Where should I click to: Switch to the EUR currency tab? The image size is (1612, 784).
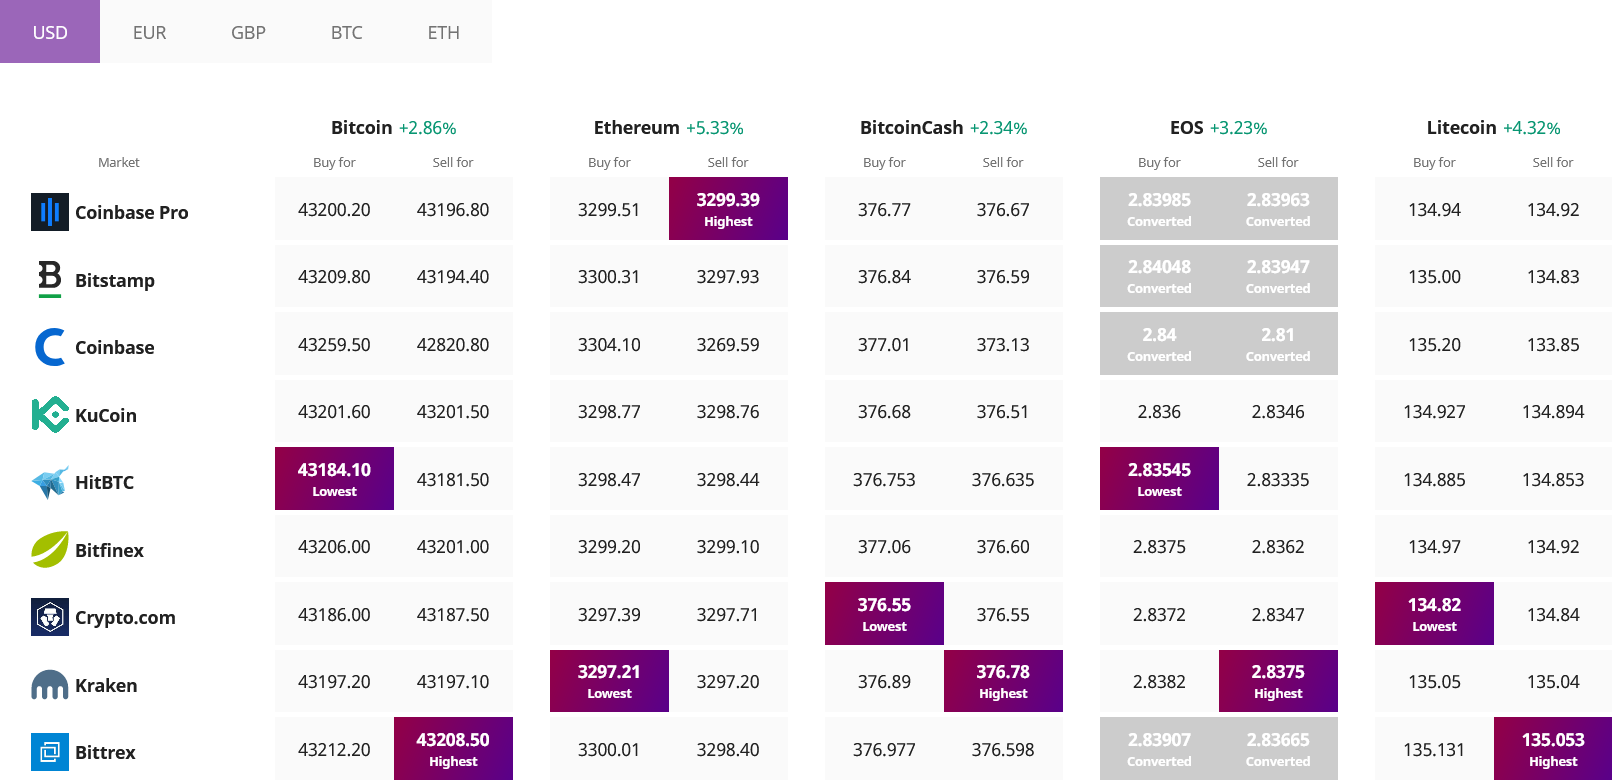click(149, 32)
